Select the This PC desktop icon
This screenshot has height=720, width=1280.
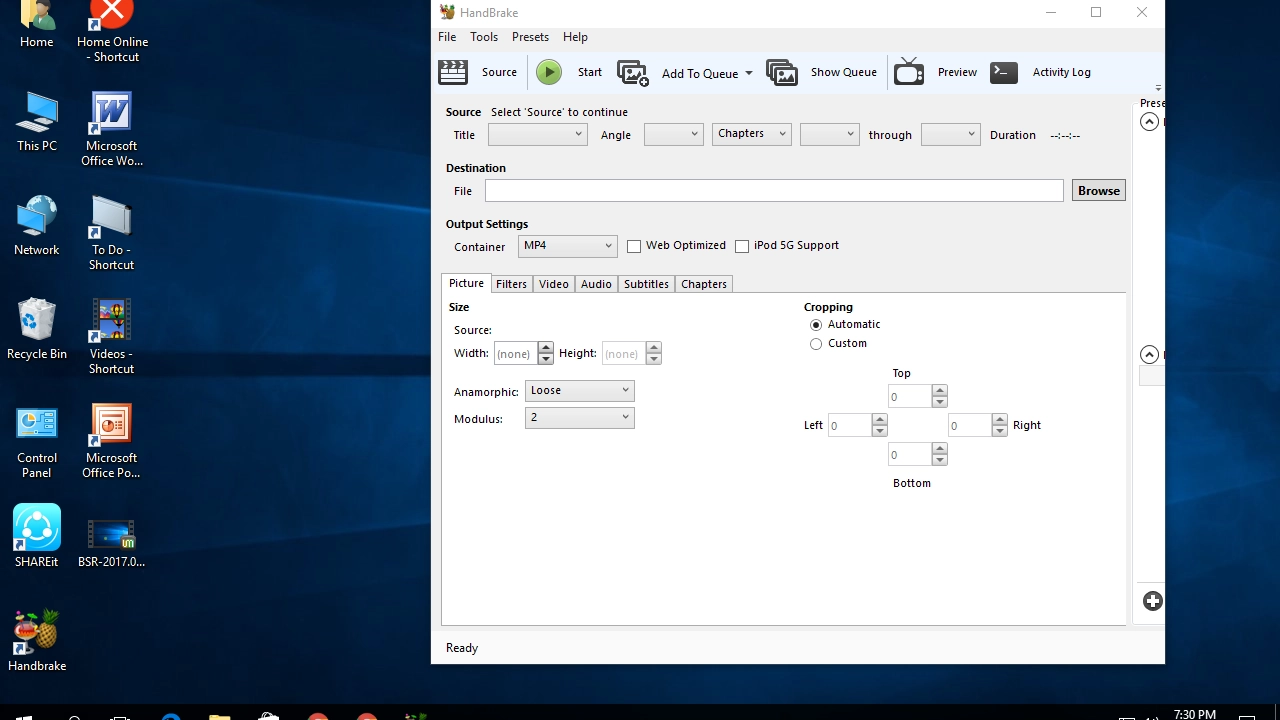[x=37, y=121]
